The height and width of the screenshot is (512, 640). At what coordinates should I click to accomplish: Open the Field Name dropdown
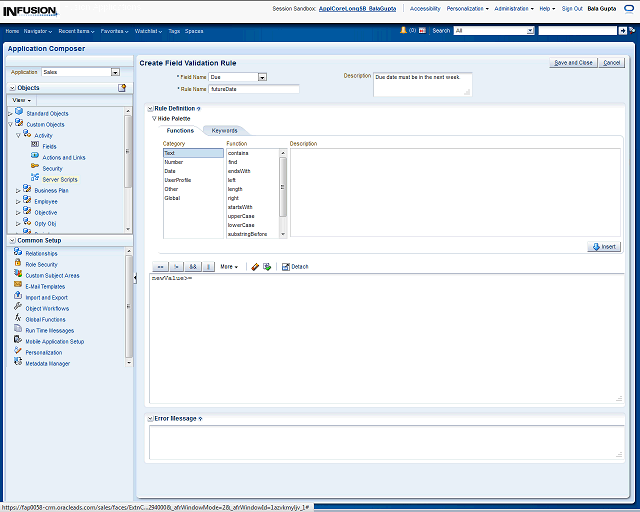point(262,76)
